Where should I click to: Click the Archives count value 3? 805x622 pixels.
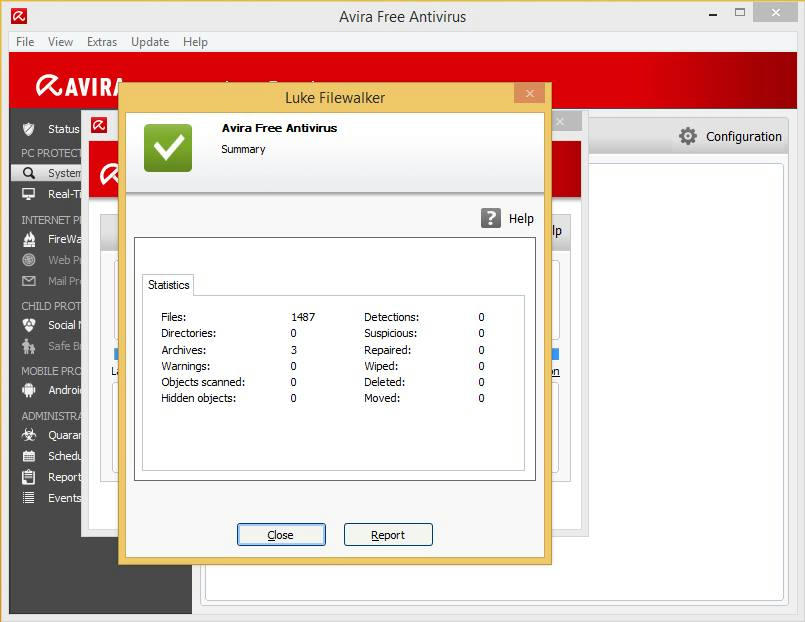(x=294, y=350)
